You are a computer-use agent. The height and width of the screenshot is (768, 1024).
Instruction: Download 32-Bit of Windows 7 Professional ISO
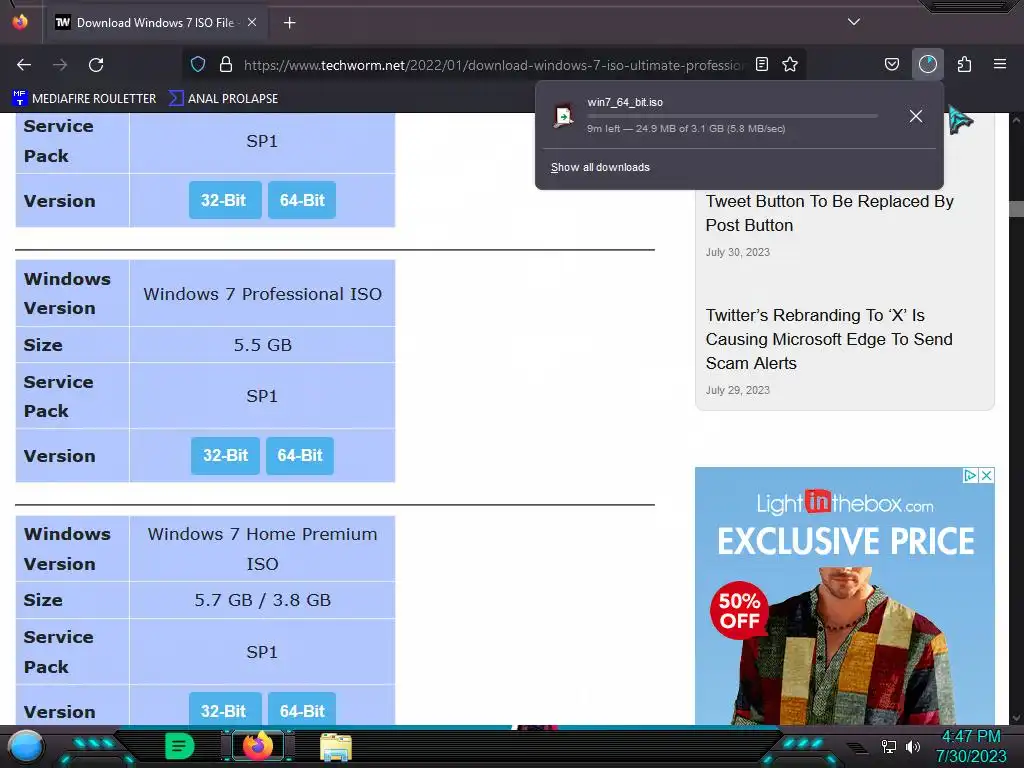pos(225,455)
